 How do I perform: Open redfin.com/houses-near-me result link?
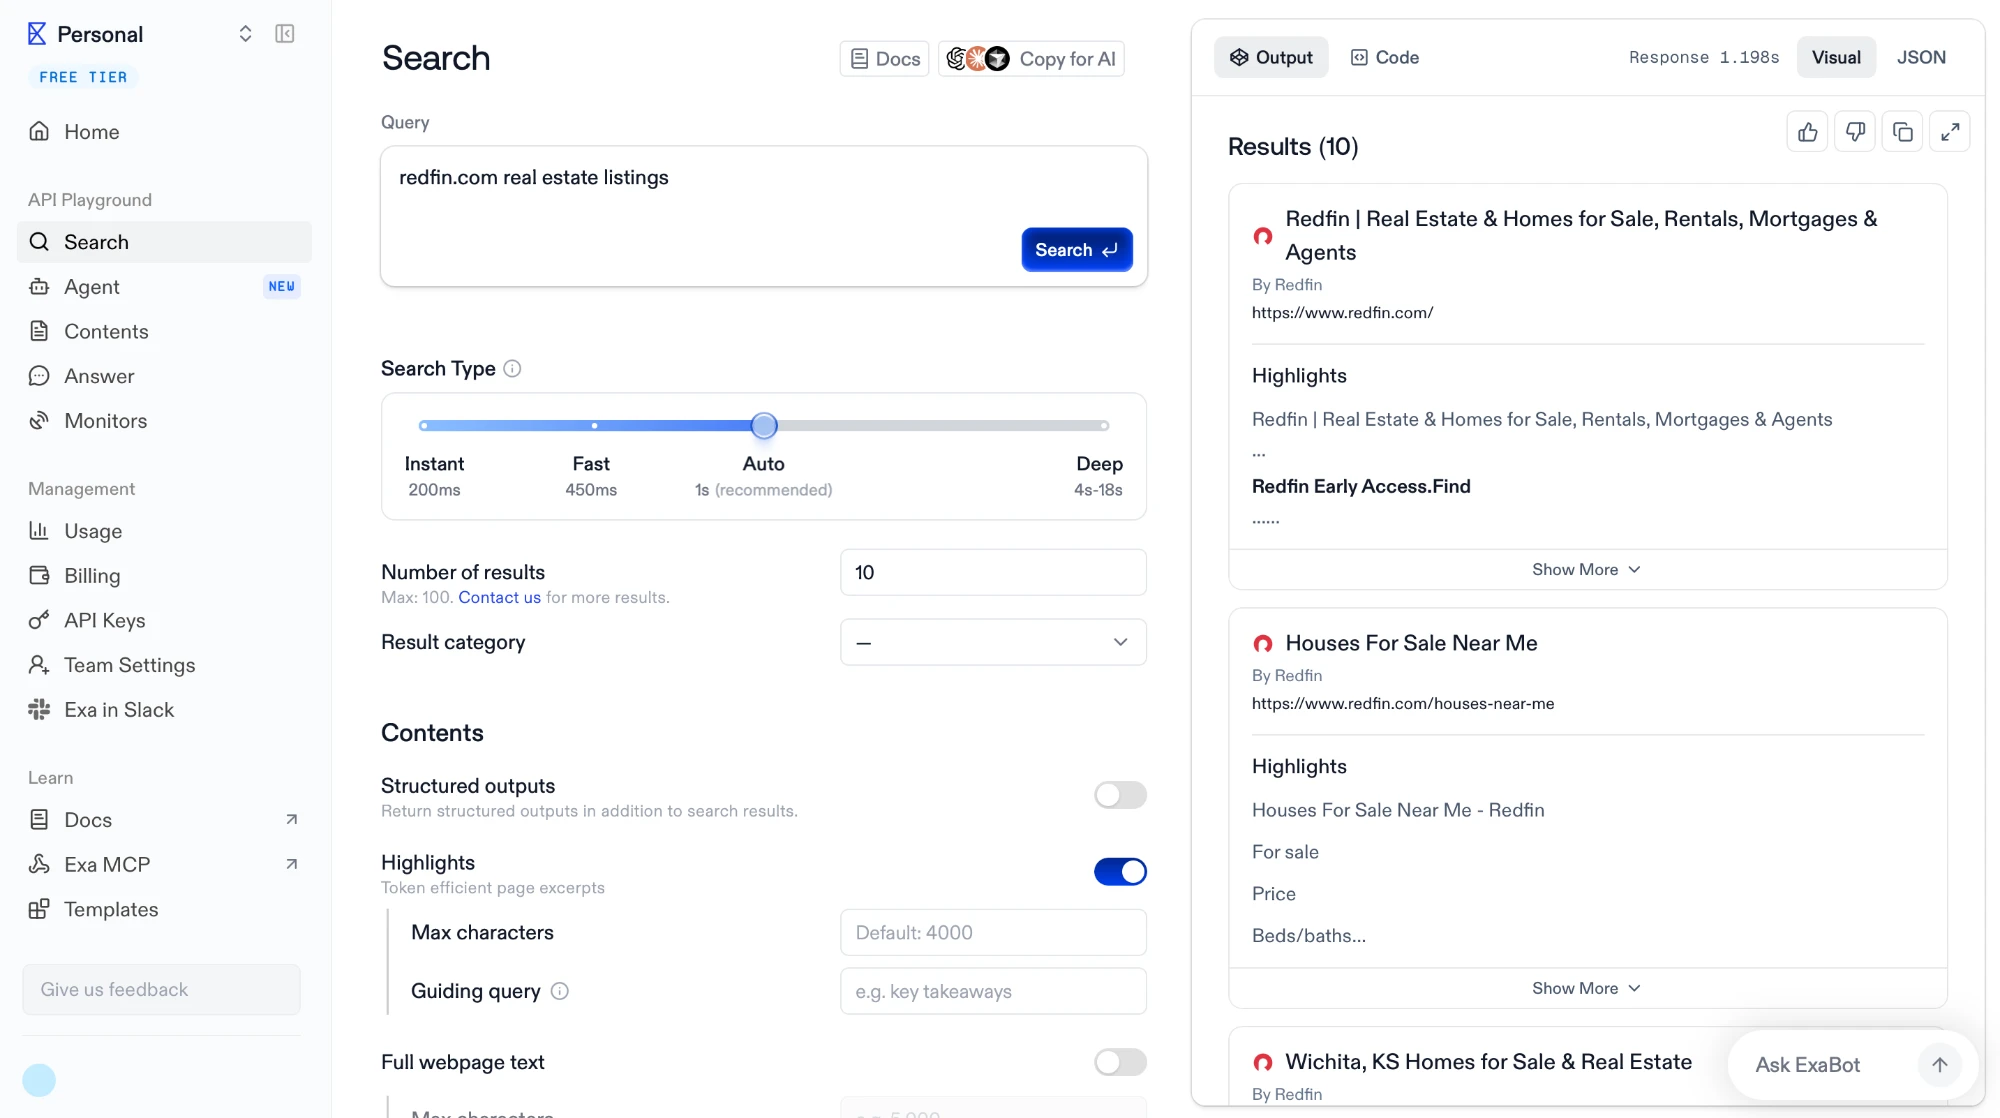point(1403,704)
